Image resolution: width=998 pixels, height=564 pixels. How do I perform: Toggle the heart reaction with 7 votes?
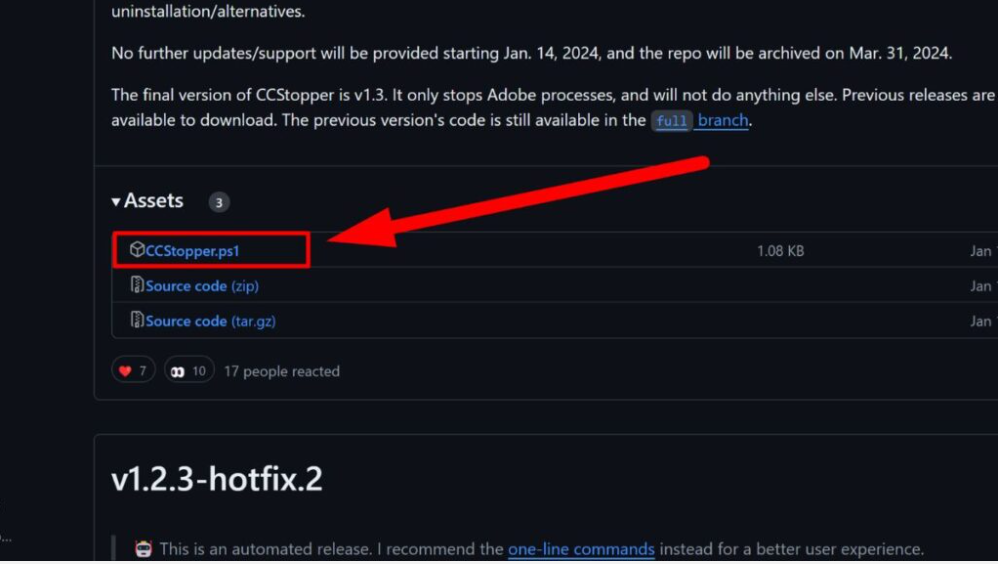[x=133, y=370]
